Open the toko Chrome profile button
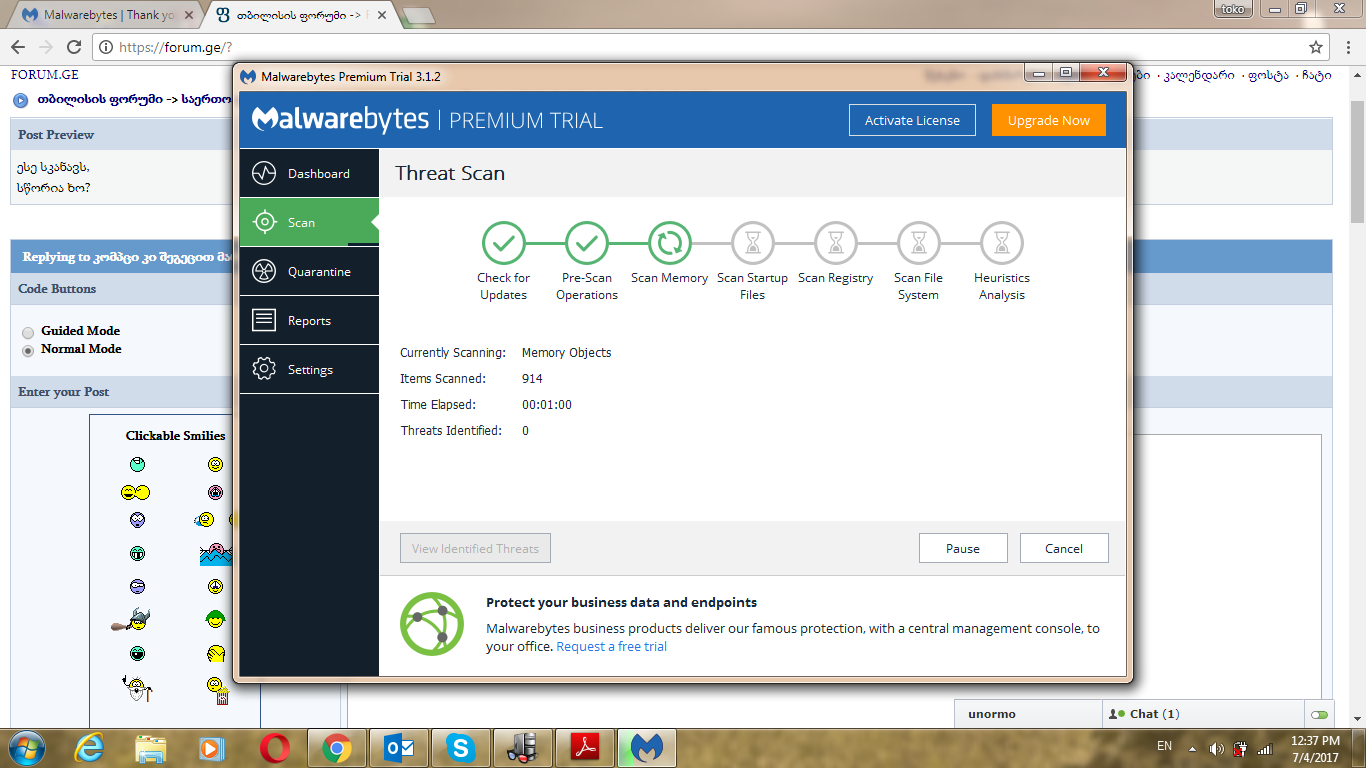This screenshot has height=768, width=1366. (x=1232, y=8)
